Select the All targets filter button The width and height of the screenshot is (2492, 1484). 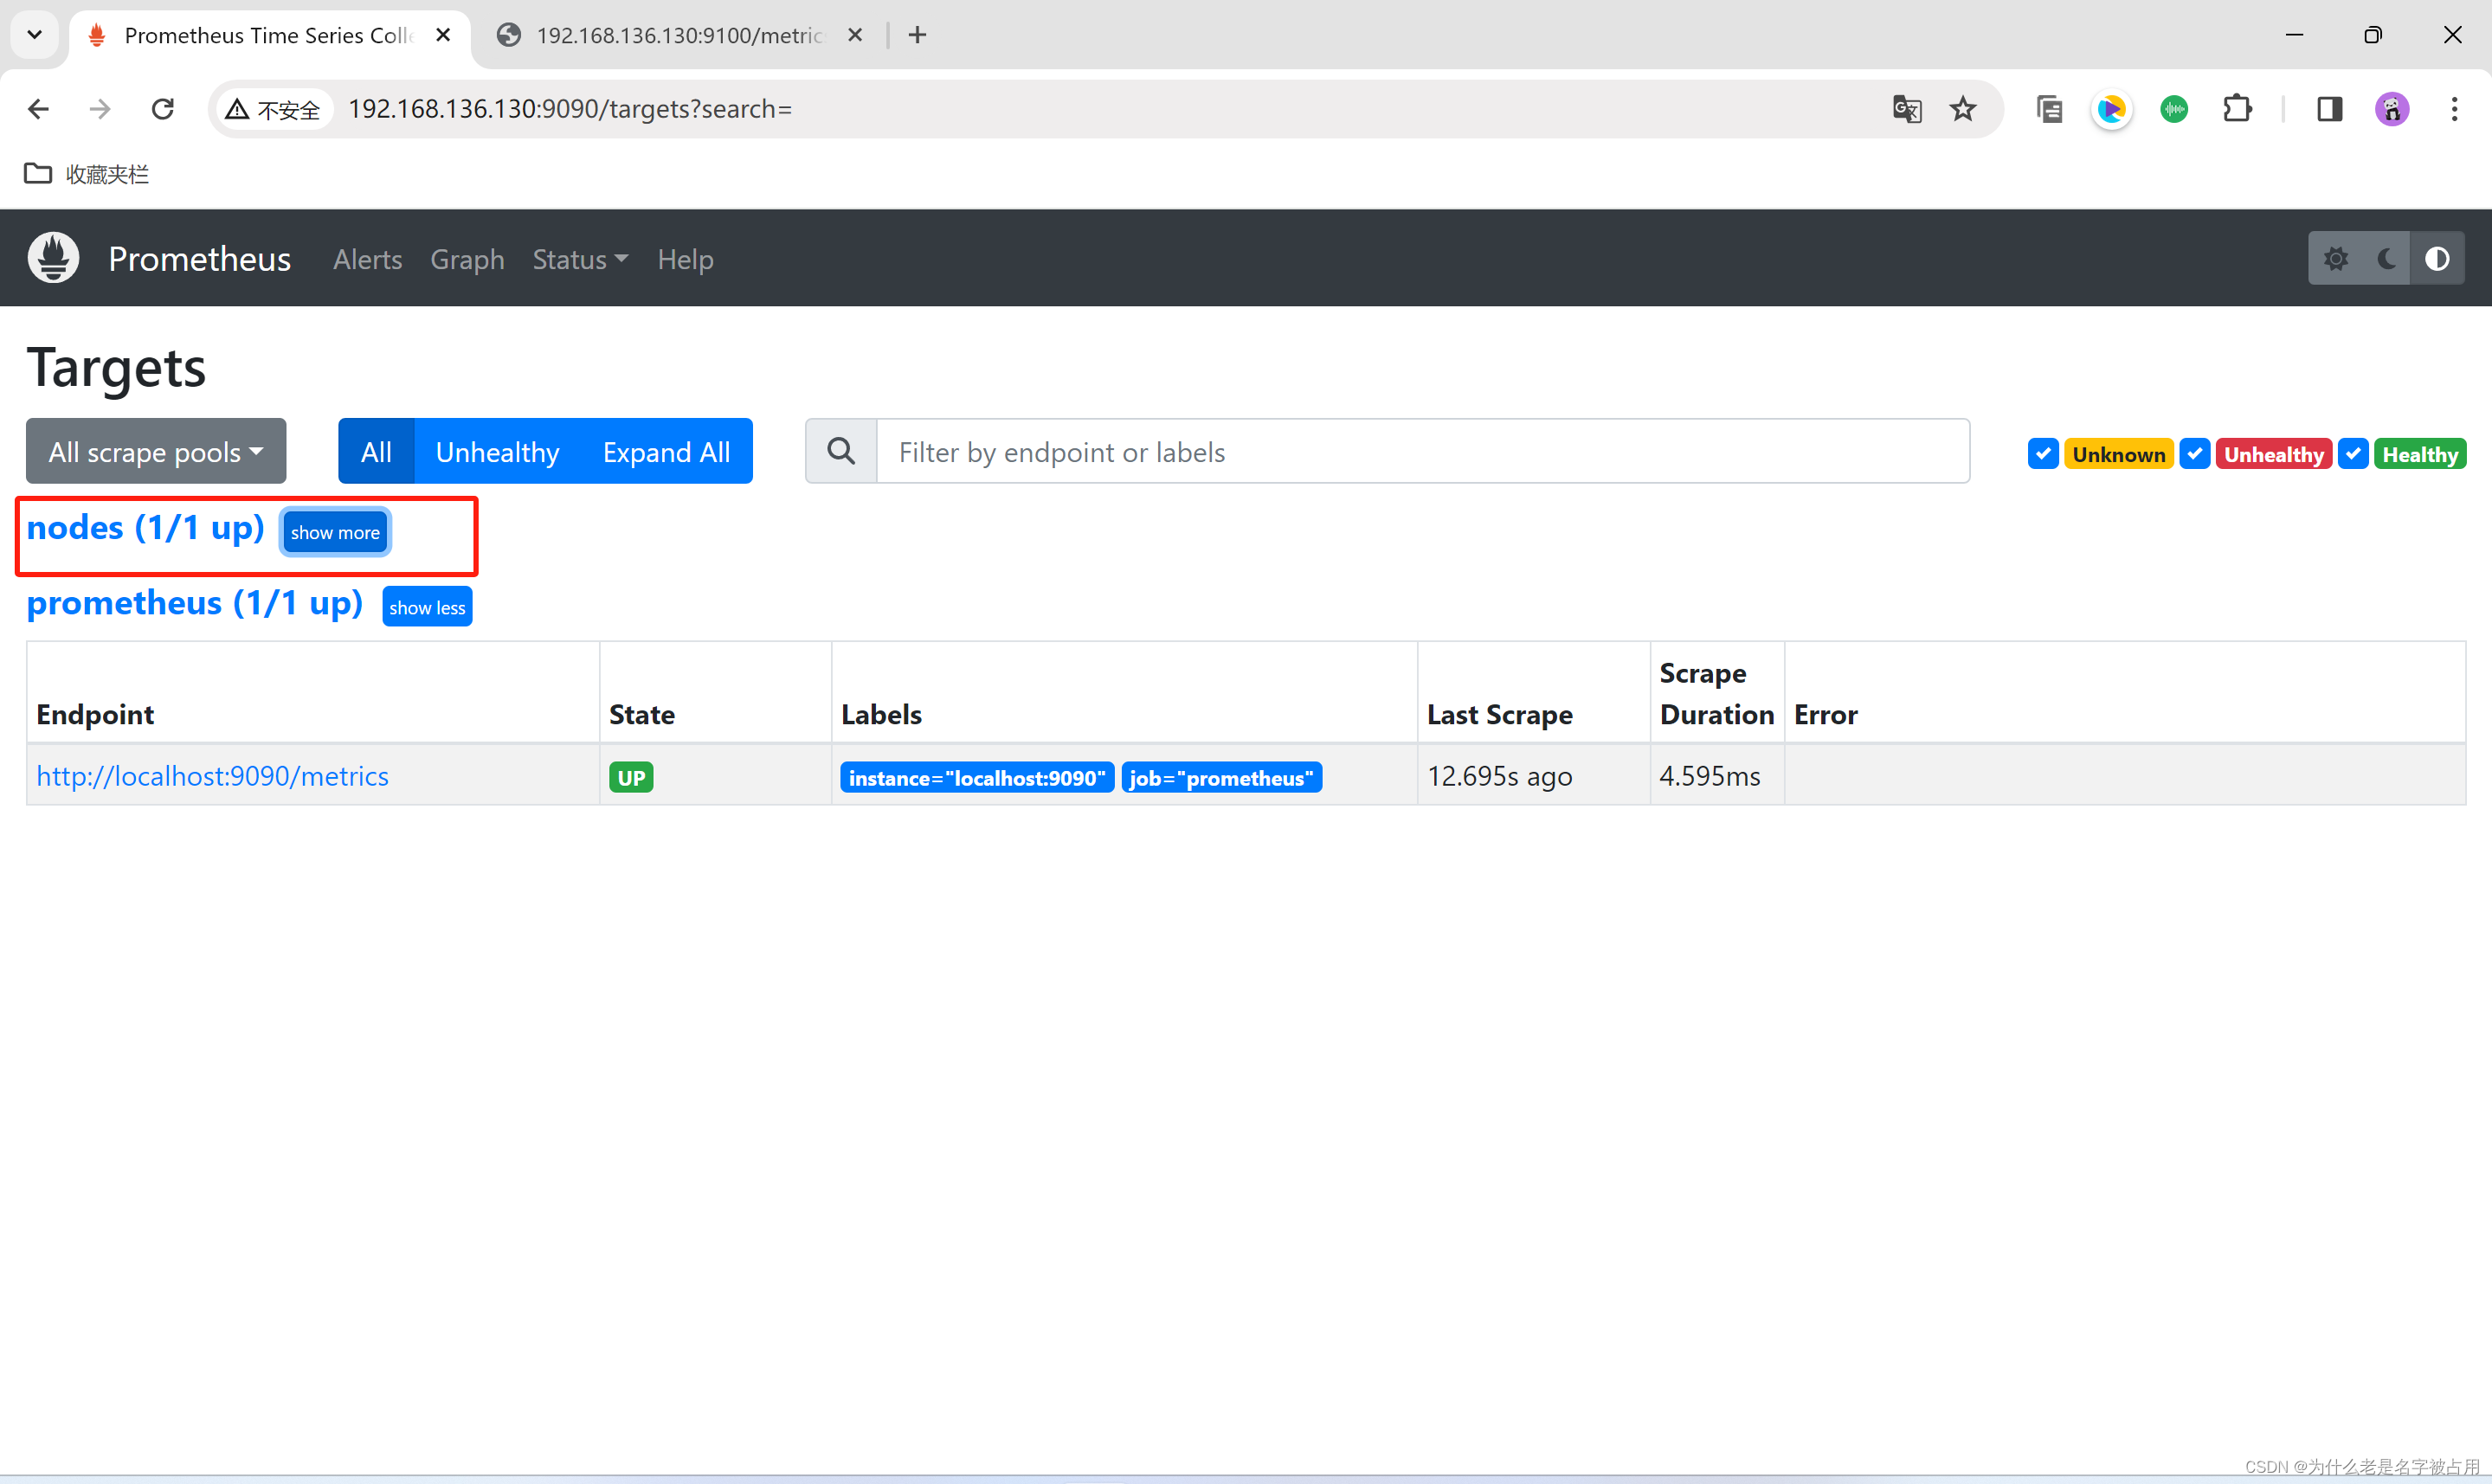click(376, 451)
